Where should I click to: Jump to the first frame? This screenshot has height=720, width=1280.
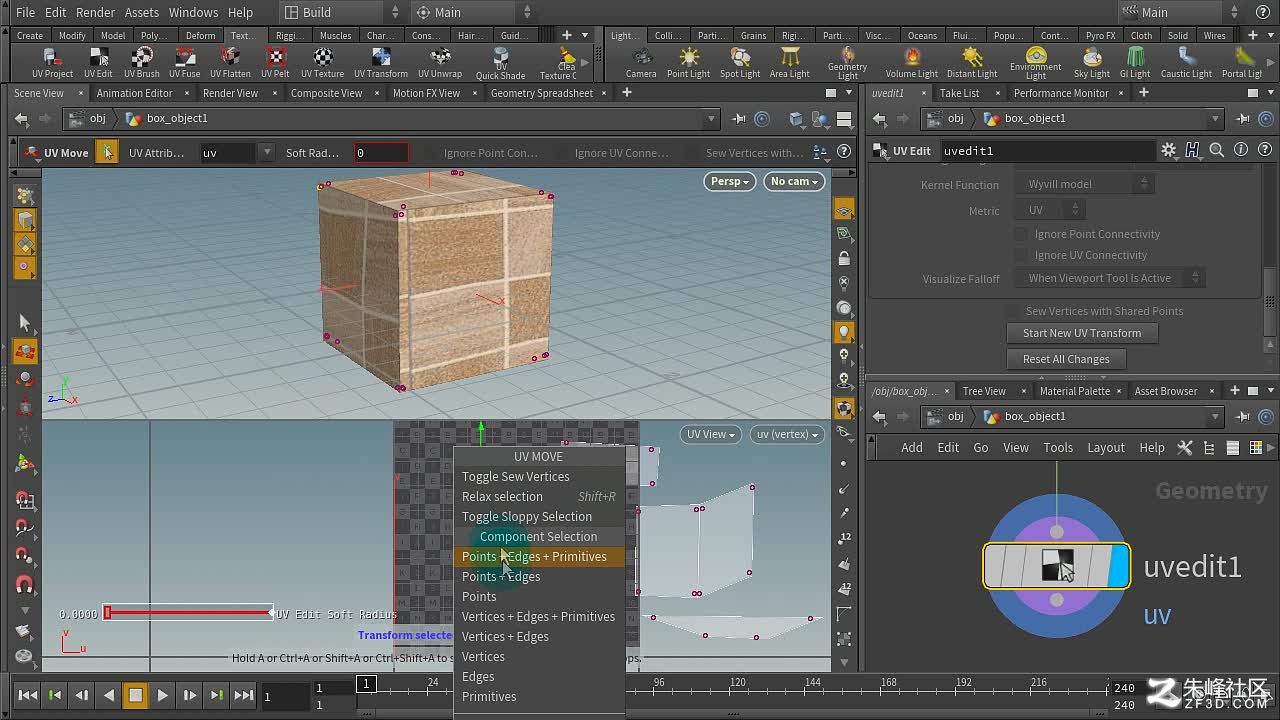click(28, 695)
